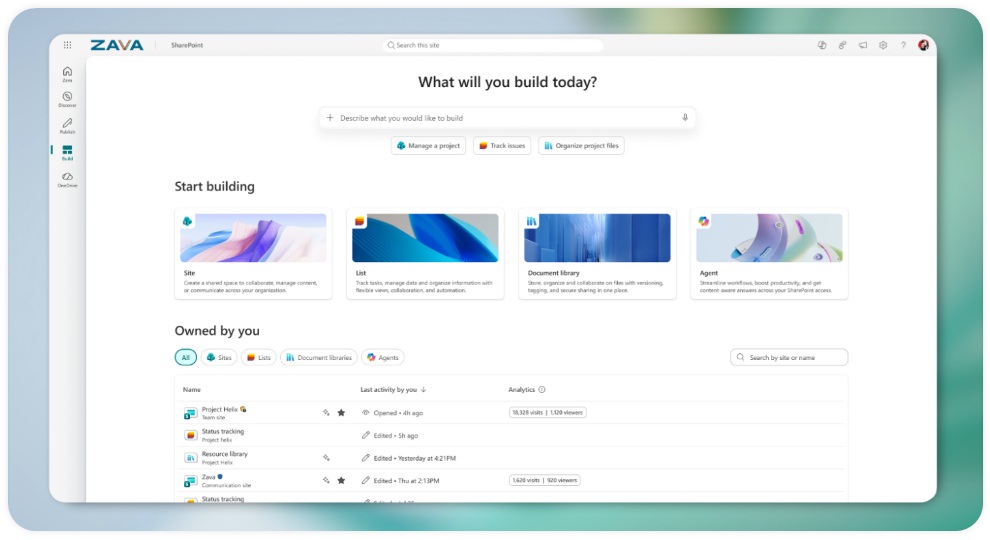Click 'Edited • Yesterday at 4:21PM' text
The image size is (990, 540).
tap(414, 459)
